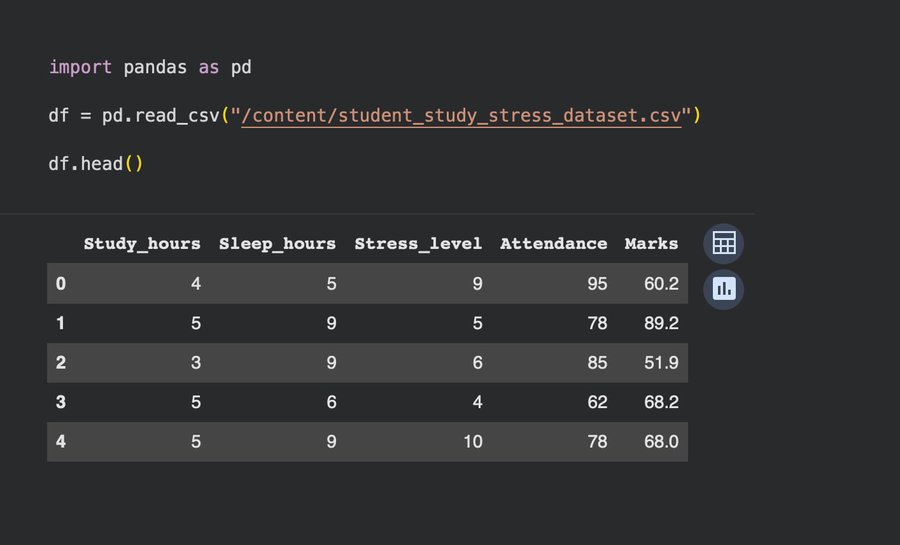Select row index 0 in the table
Image resolution: width=900 pixels, height=545 pixels.
(x=61, y=284)
